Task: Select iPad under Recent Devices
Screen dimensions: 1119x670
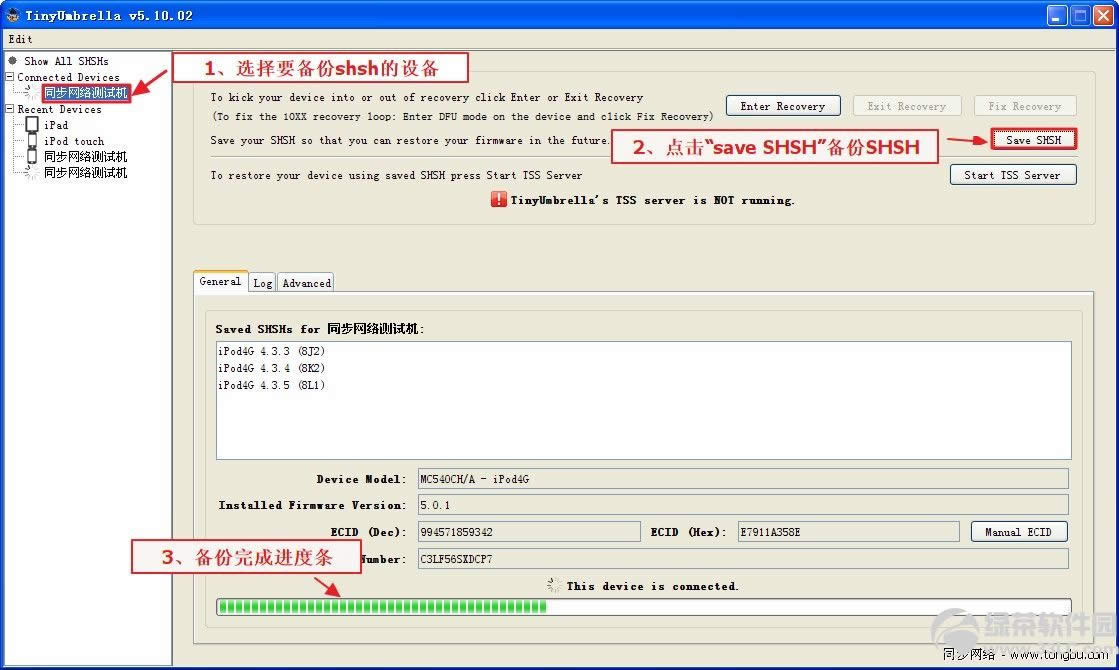Action: point(56,125)
